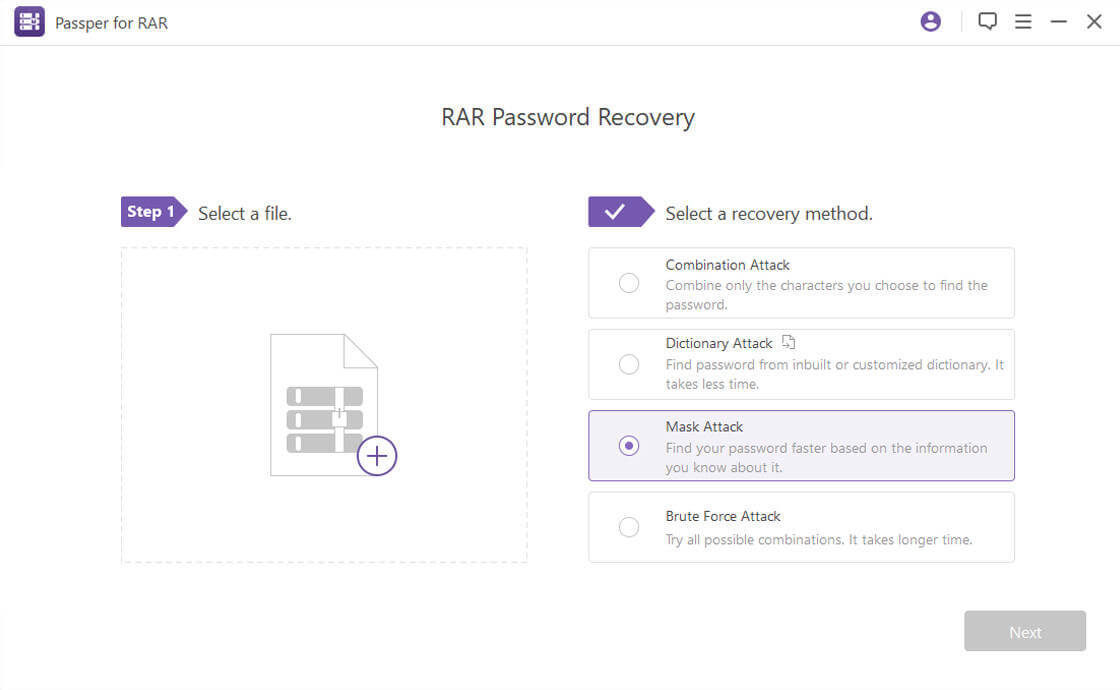Click the Mask Attack description text

point(826,458)
